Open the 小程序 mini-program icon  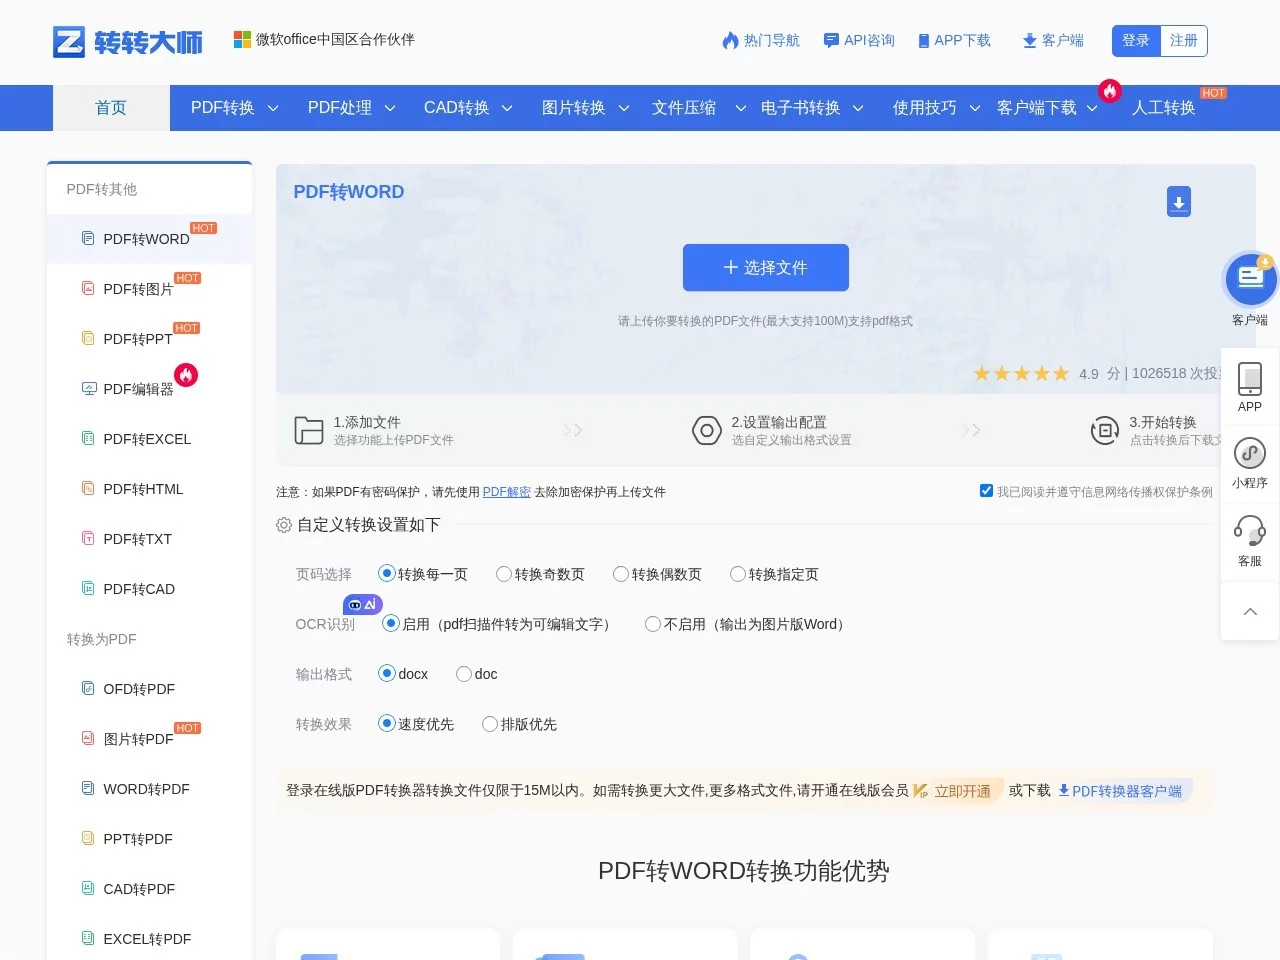pyautogui.click(x=1249, y=458)
